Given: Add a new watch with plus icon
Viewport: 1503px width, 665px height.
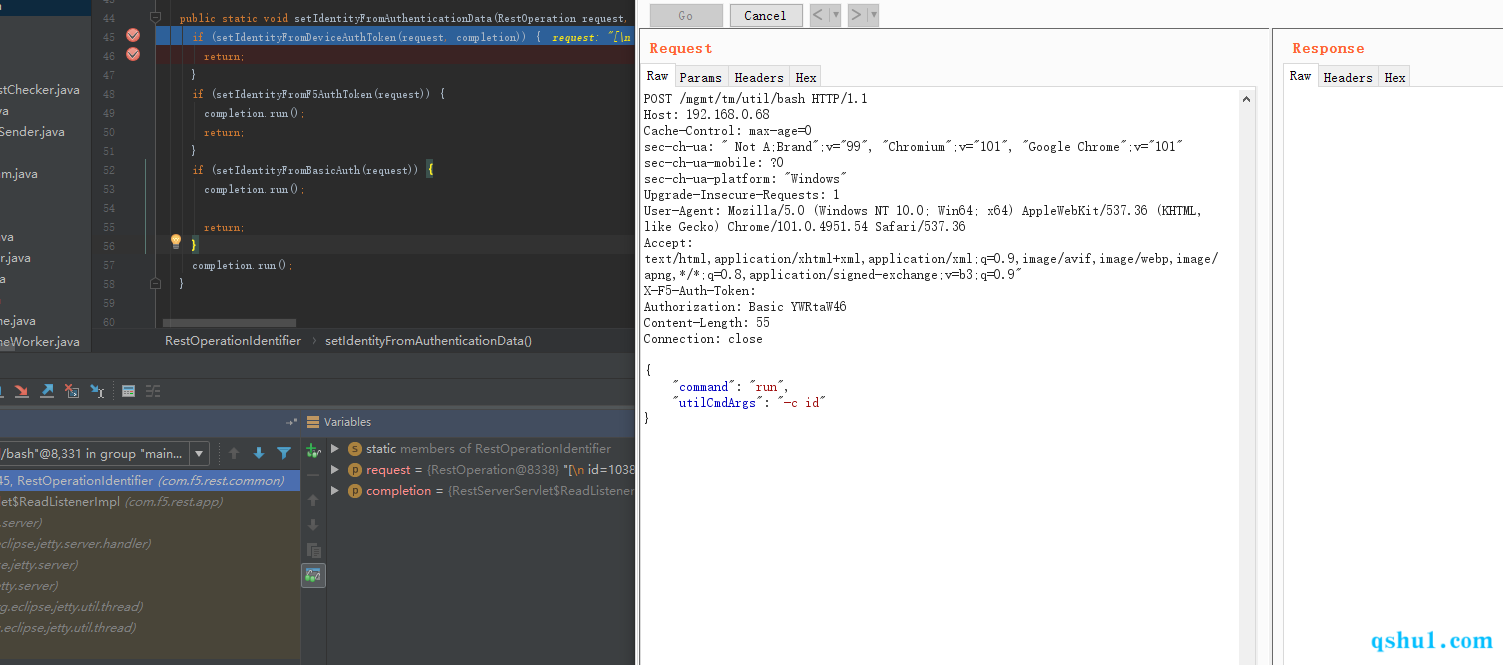Looking at the screenshot, I should click(x=313, y=451).
